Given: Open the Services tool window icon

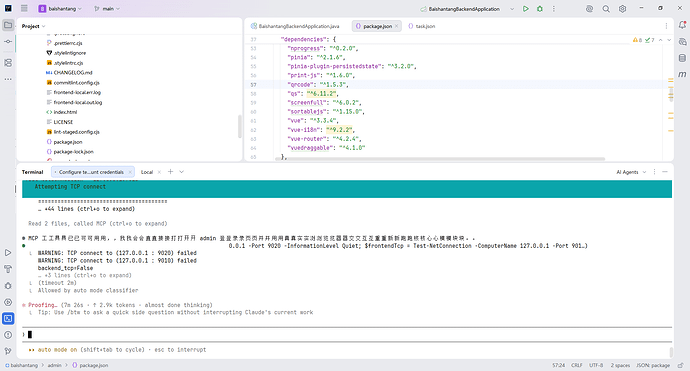Looking at the screenshot, I should point(8,302).
